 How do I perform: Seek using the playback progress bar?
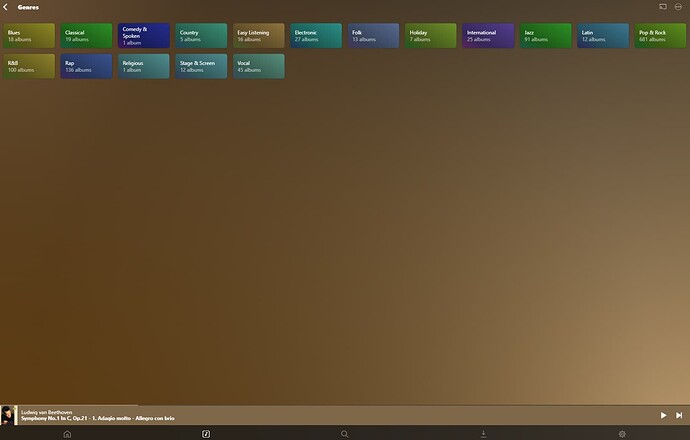[345, 405]
